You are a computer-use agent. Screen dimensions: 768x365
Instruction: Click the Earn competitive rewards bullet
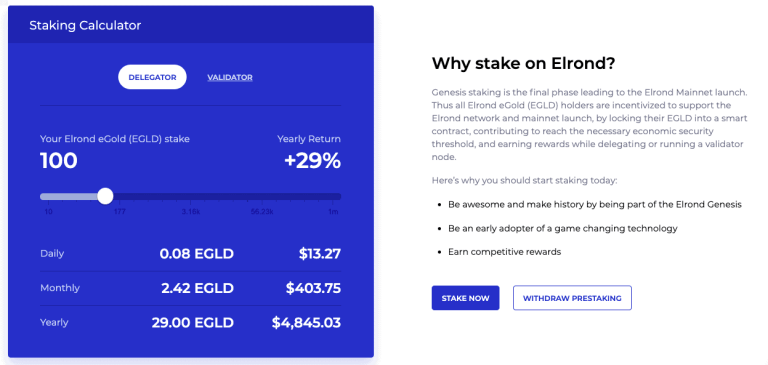504,252
